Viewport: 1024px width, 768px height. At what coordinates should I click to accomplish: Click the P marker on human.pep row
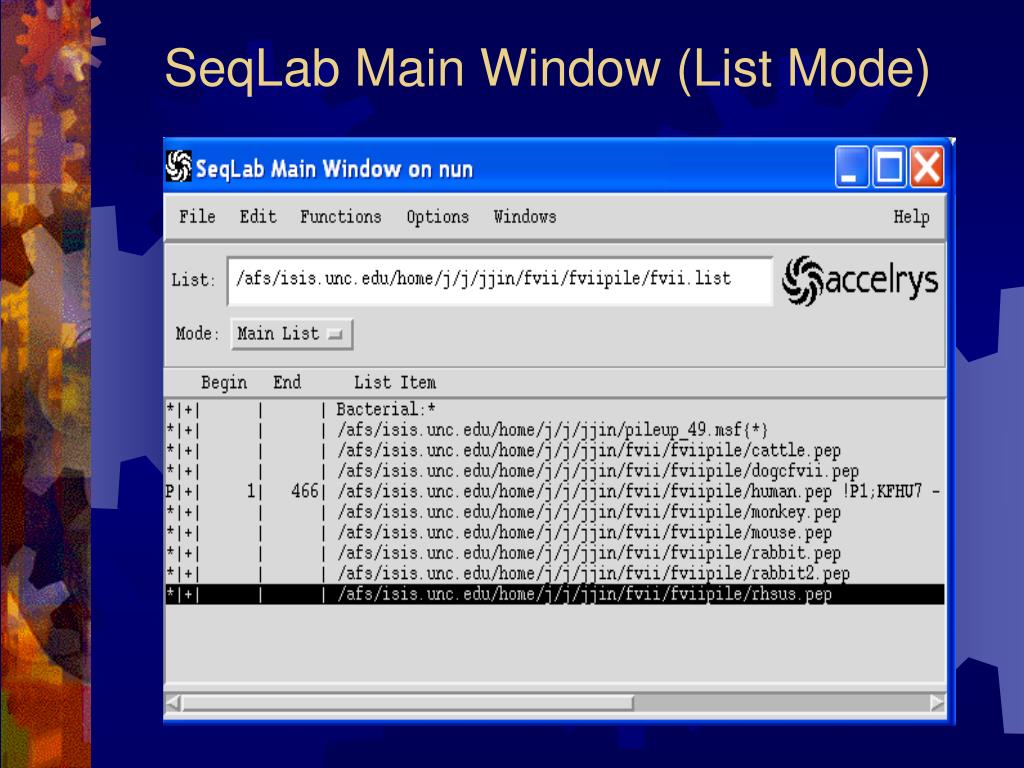170,491
